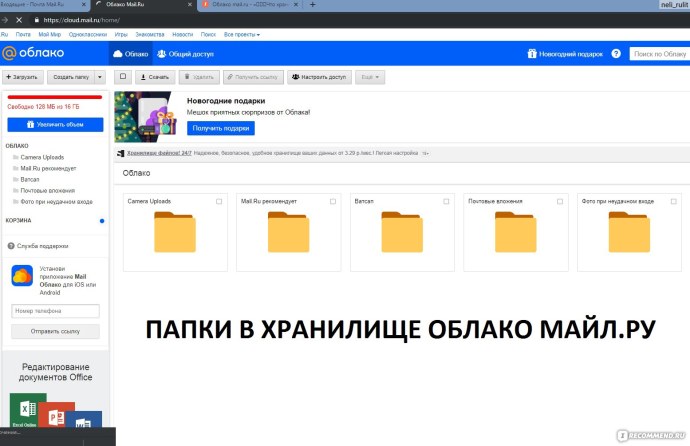Open the Mail.Ru рекомендует folder icon in grid
This screenshot has width=690, height=446.
point(288,232)
